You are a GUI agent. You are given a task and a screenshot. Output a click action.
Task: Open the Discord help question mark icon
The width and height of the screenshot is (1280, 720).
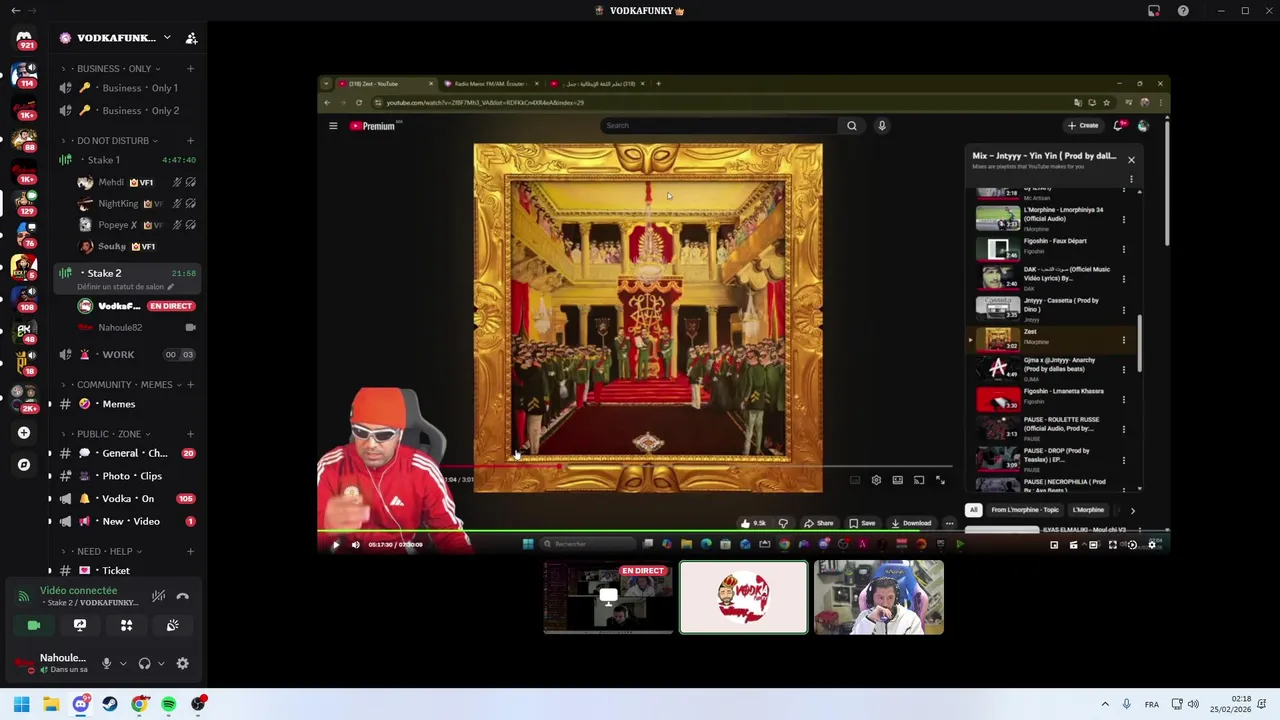click(1184, 11)
